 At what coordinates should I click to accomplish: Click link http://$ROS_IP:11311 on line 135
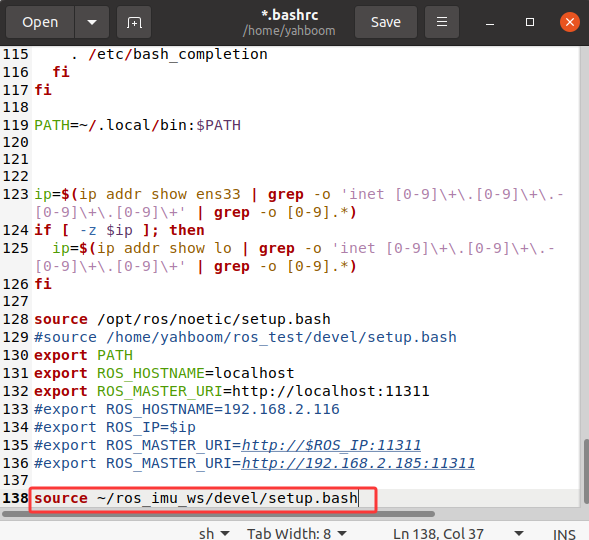(x=331, y=445)
